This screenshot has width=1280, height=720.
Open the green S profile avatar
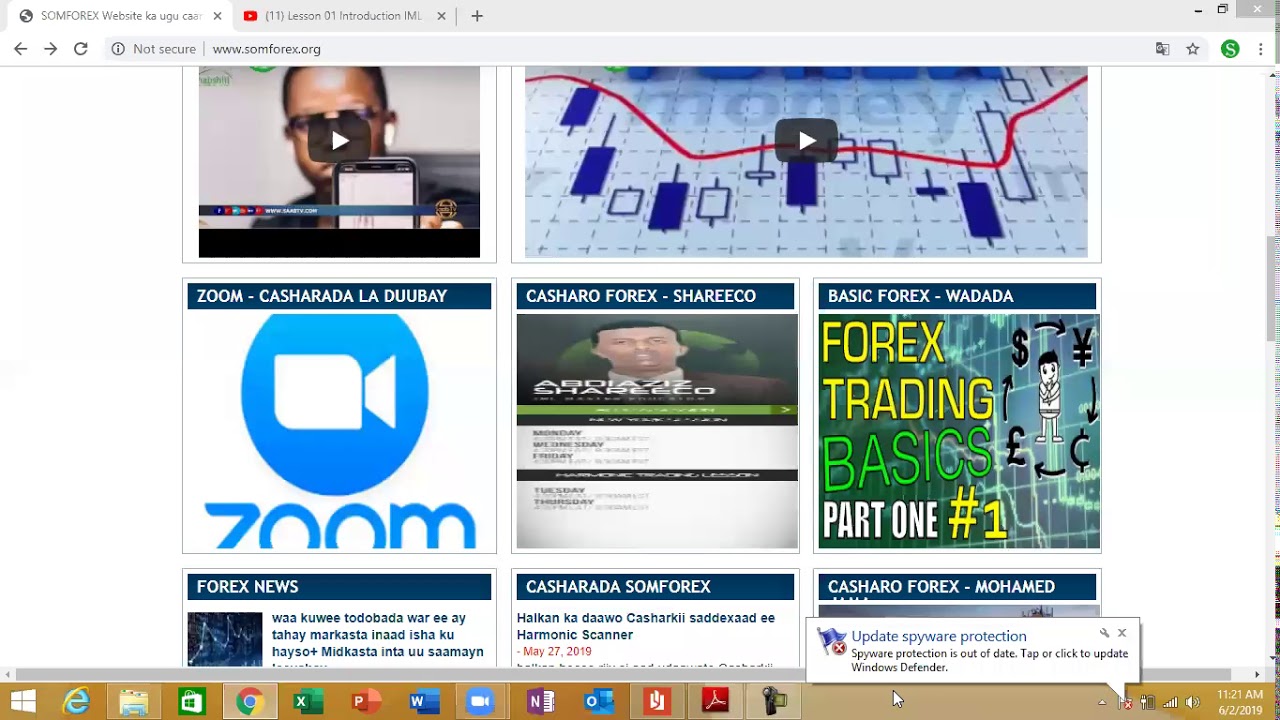pyautogui.click(x=1230, y=49)
